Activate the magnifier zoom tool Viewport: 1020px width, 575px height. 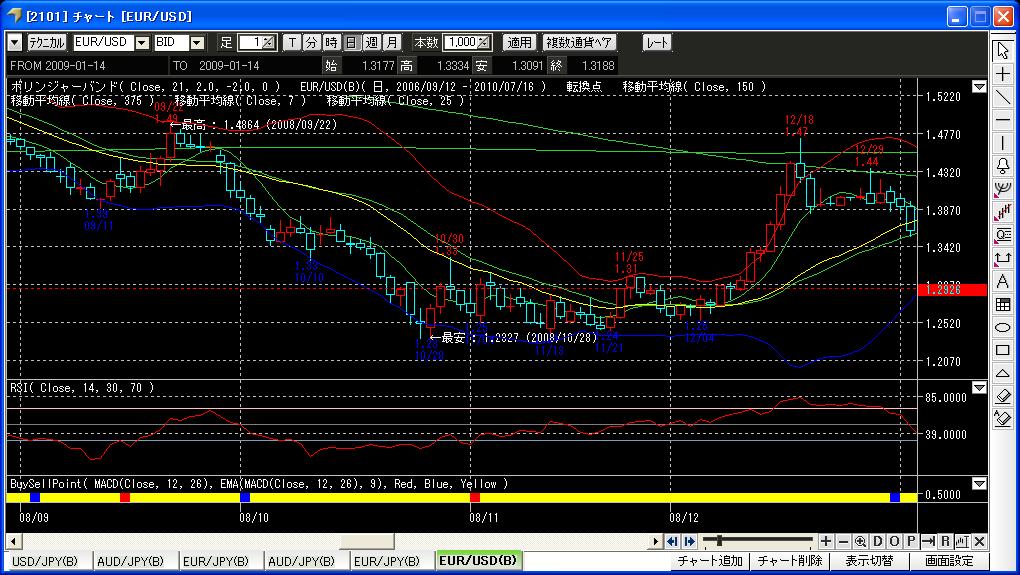(860, 541)
